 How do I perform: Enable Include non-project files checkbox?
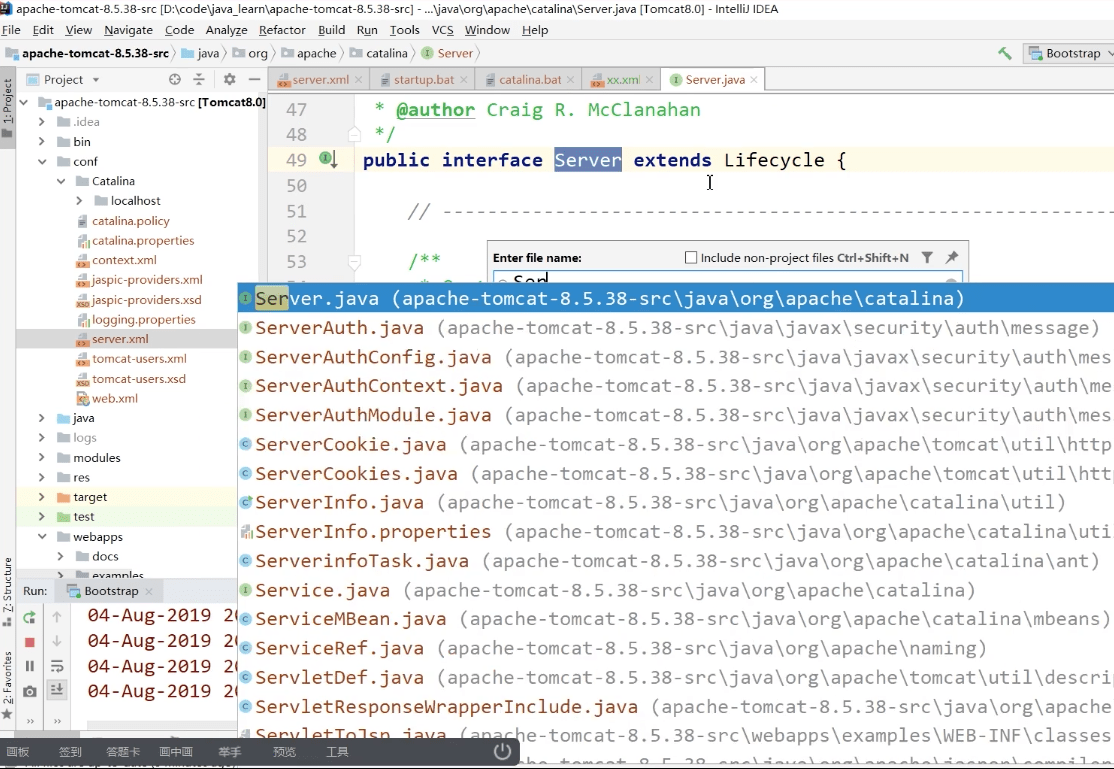tap(691, 258)
